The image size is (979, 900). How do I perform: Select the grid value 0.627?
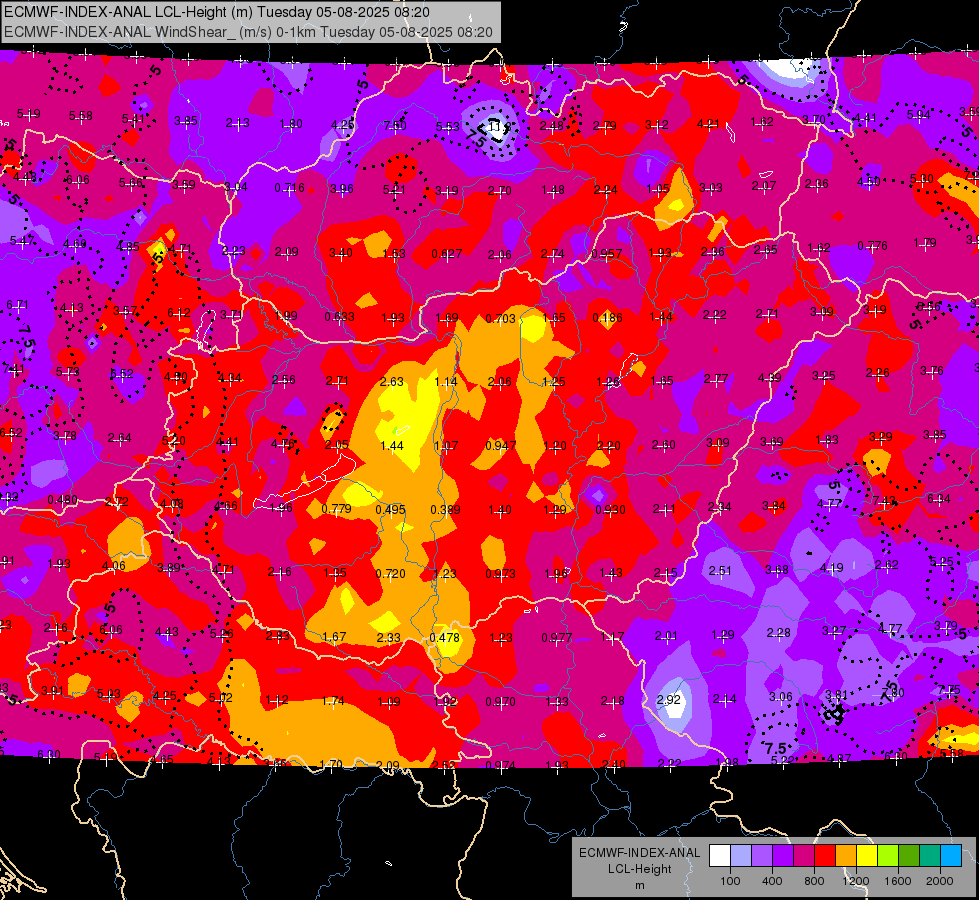(447, 254)
